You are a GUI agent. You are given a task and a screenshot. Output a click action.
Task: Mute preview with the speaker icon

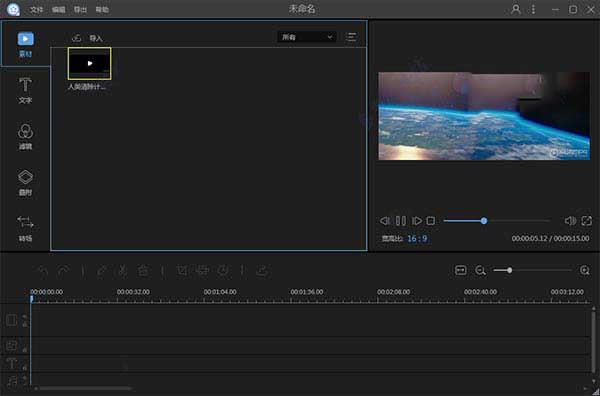pos(570,221)
